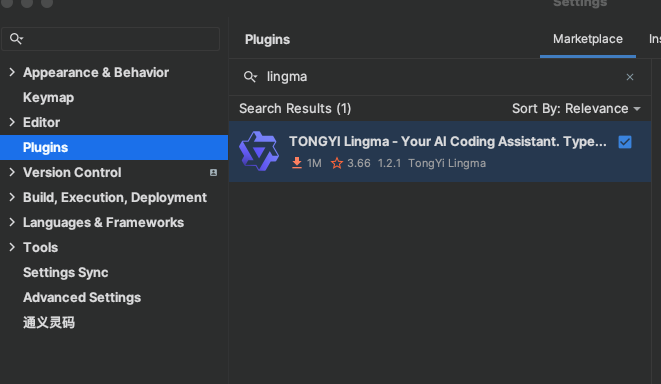This screenshot has width=661, height=384.
Task: Select TONGYI Lingma plugin title
Action: (448, 142)
